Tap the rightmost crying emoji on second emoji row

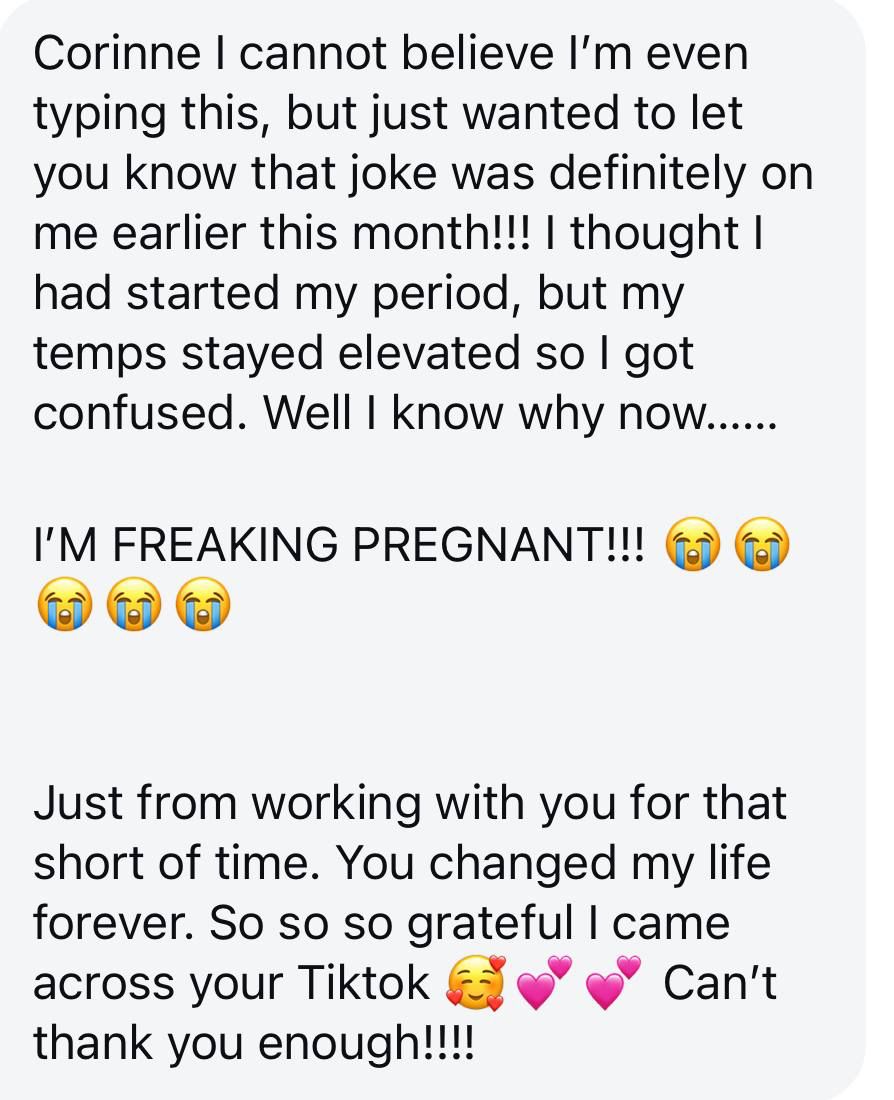pyautogui.click(x=202, y=606)
